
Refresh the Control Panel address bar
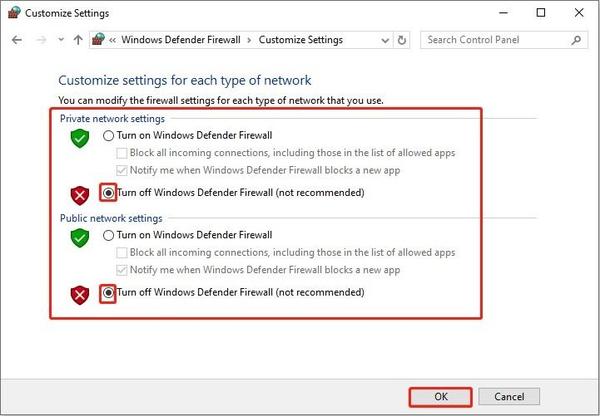click(402, 40)
